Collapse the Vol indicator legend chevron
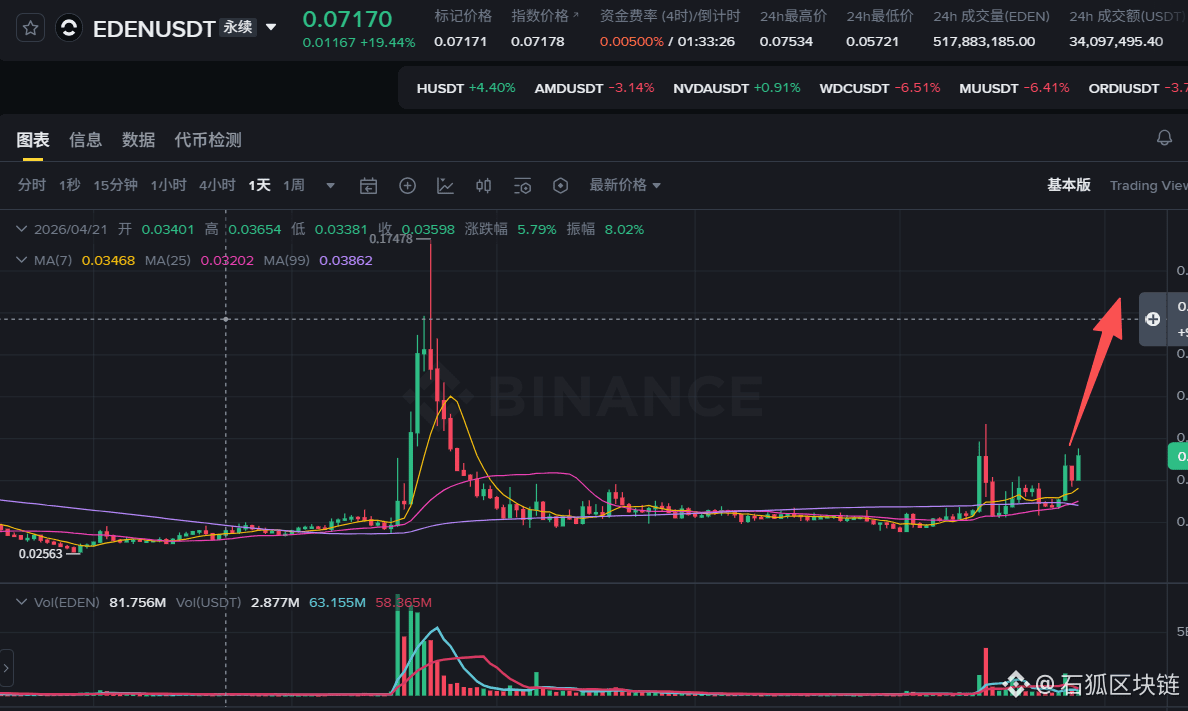Image resolution: width=1188 pixels, height=711 pixels. tap(21, 602)
